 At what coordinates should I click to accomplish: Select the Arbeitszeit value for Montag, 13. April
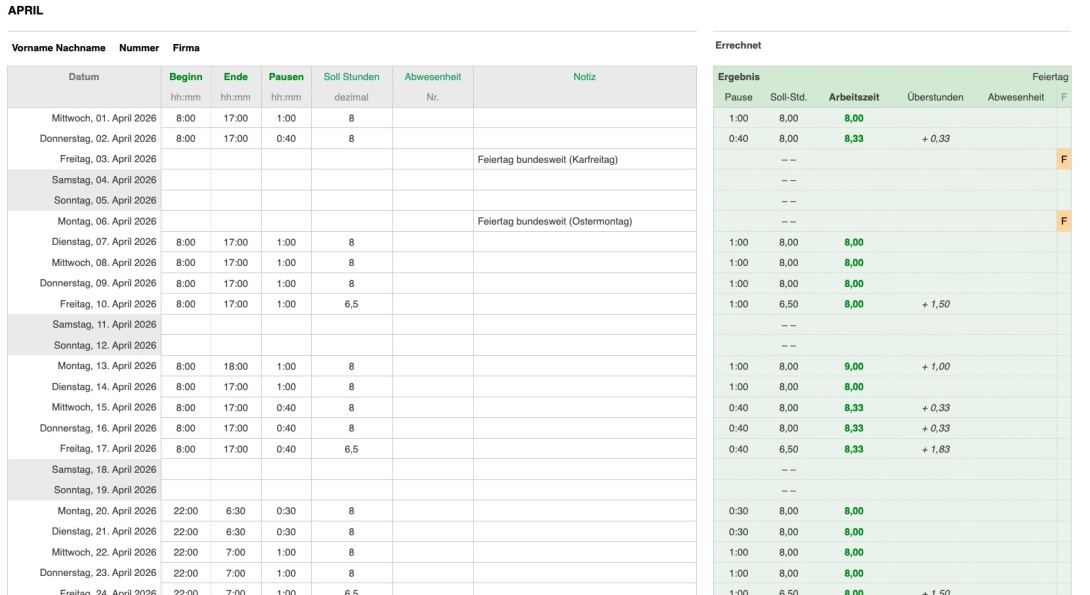click(x=853, y=366)
